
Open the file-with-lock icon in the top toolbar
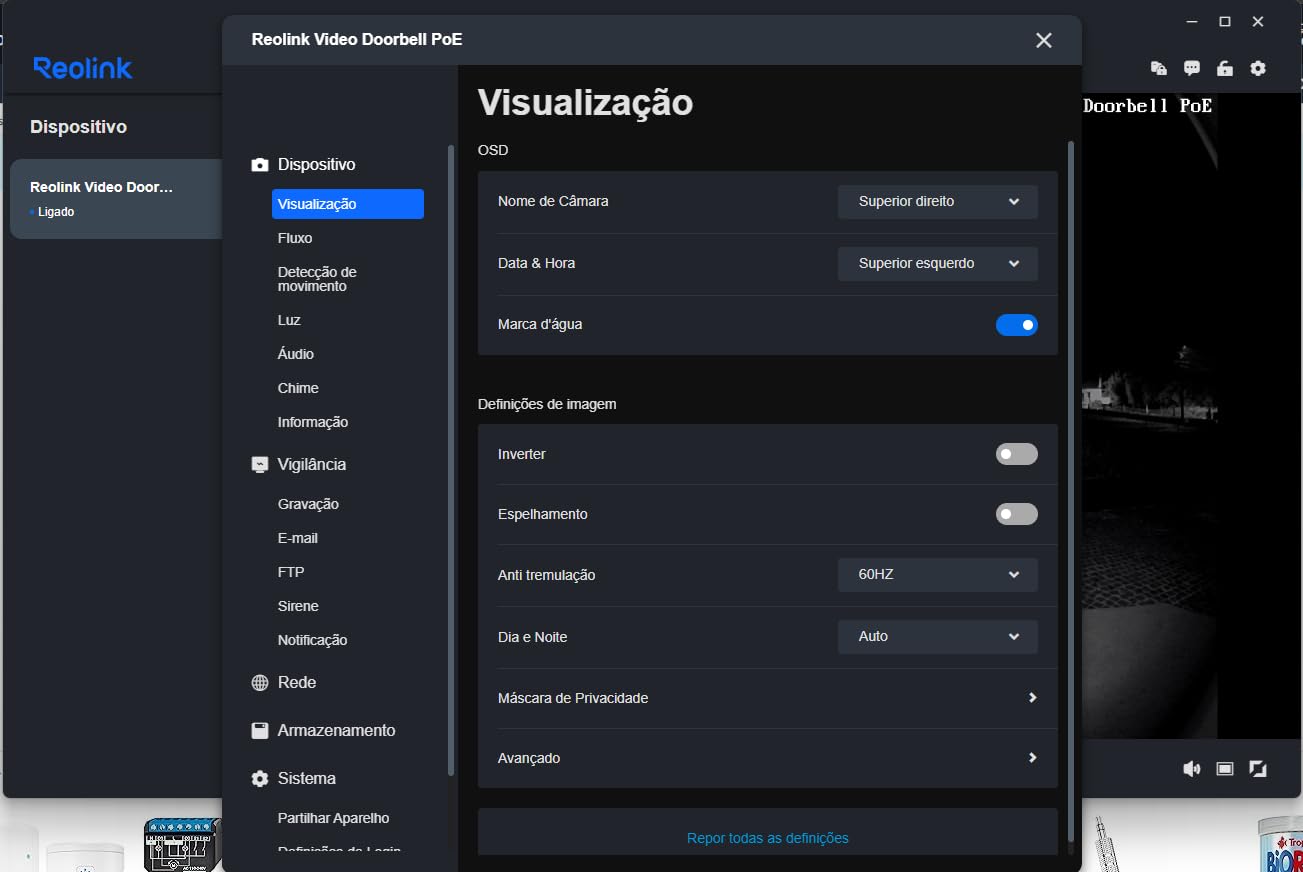click(1159, 68)
